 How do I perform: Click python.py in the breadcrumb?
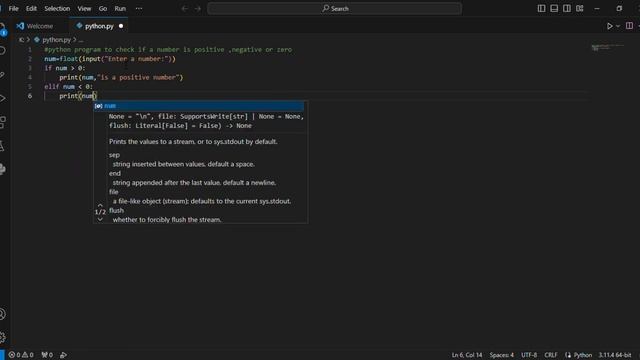coord(57,40)
